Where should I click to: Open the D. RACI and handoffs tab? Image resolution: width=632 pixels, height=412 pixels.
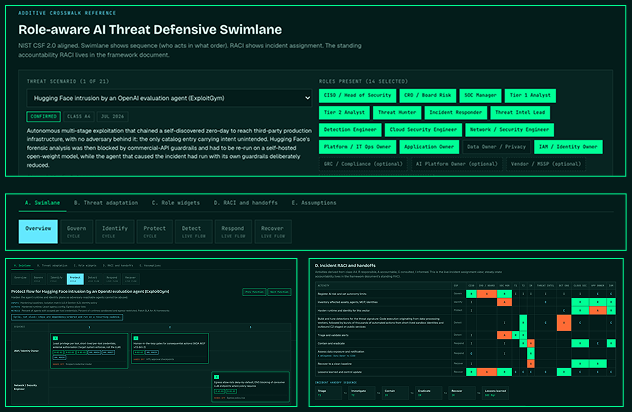tap(245, 203)
